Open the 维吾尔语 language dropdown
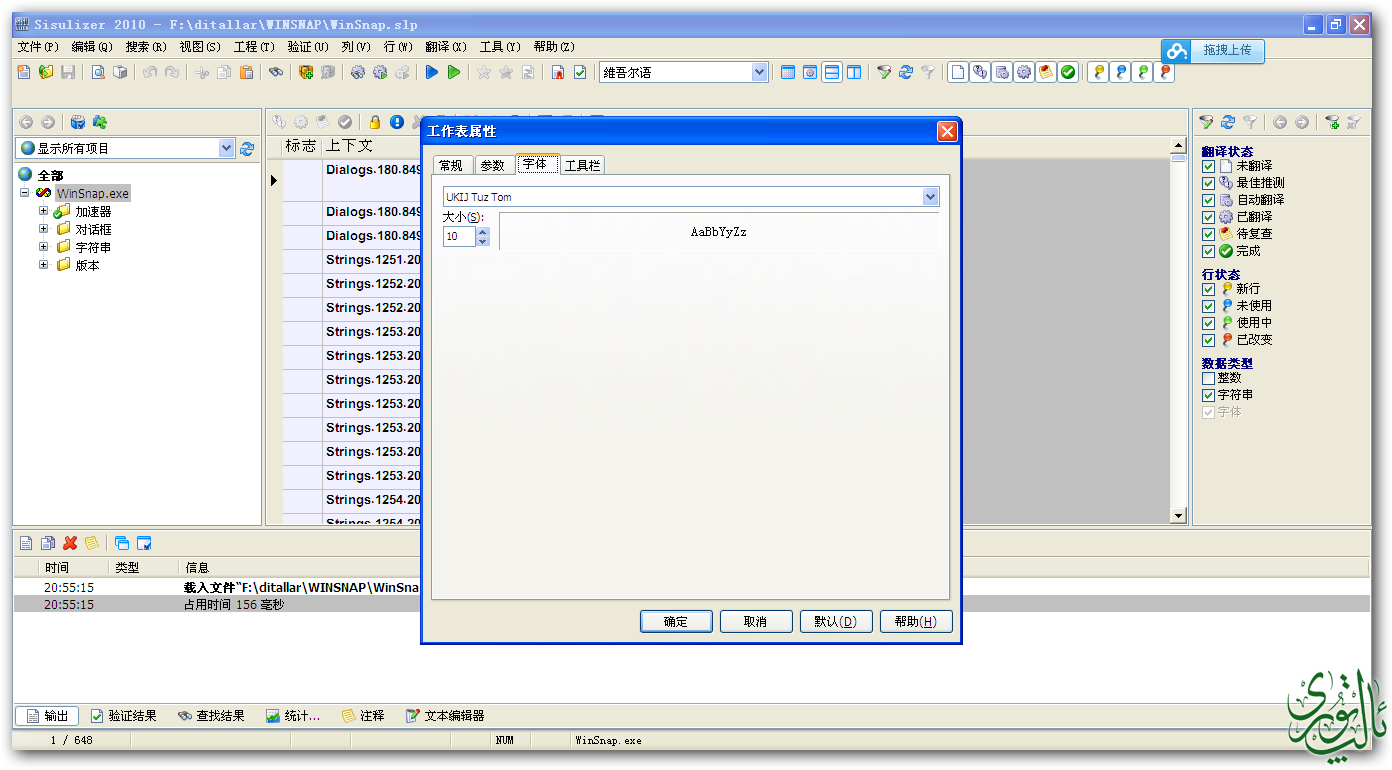1392x770 pixels. [x=759, y=72]
